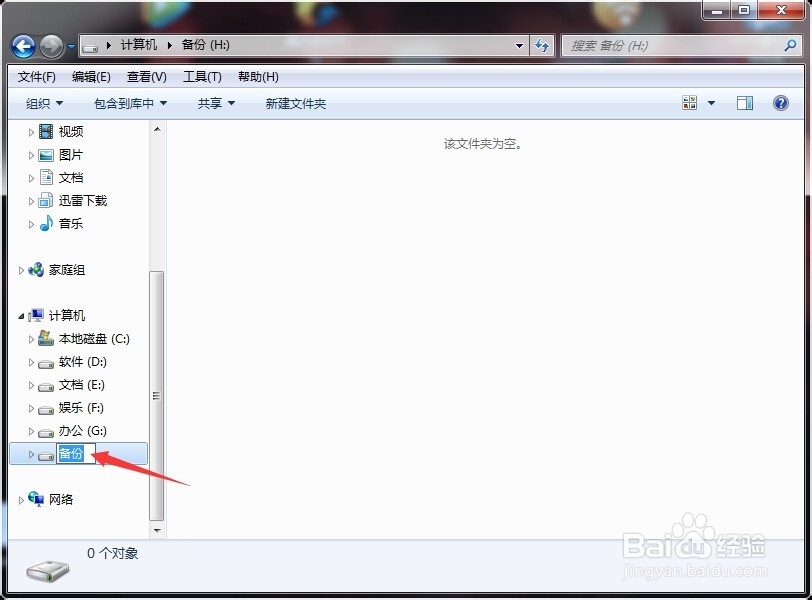Expand the 软件 (D:) drive node
The width and height of the screenshot is (812, 600).
click(32, 361)
